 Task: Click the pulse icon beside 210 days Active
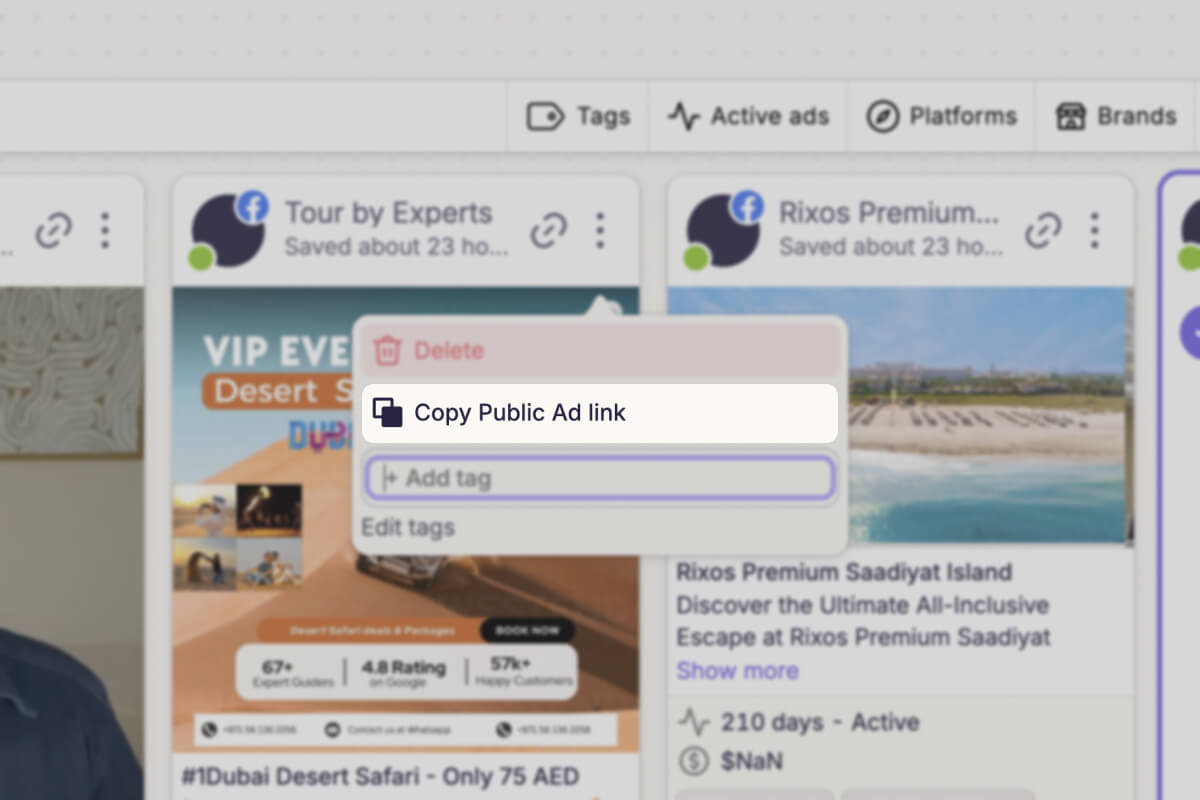(x=693, y=722)
